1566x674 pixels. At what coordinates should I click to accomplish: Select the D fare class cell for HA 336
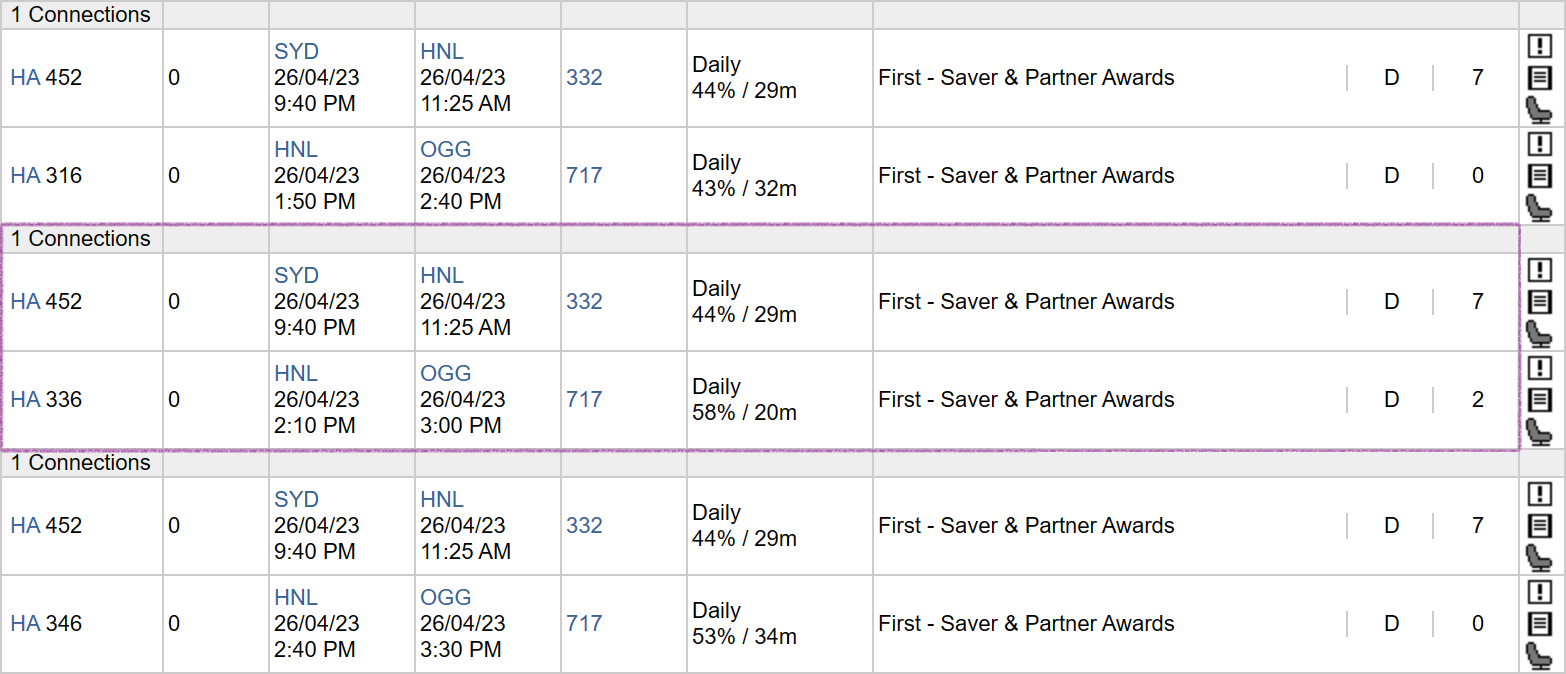tap(1391, 400)
